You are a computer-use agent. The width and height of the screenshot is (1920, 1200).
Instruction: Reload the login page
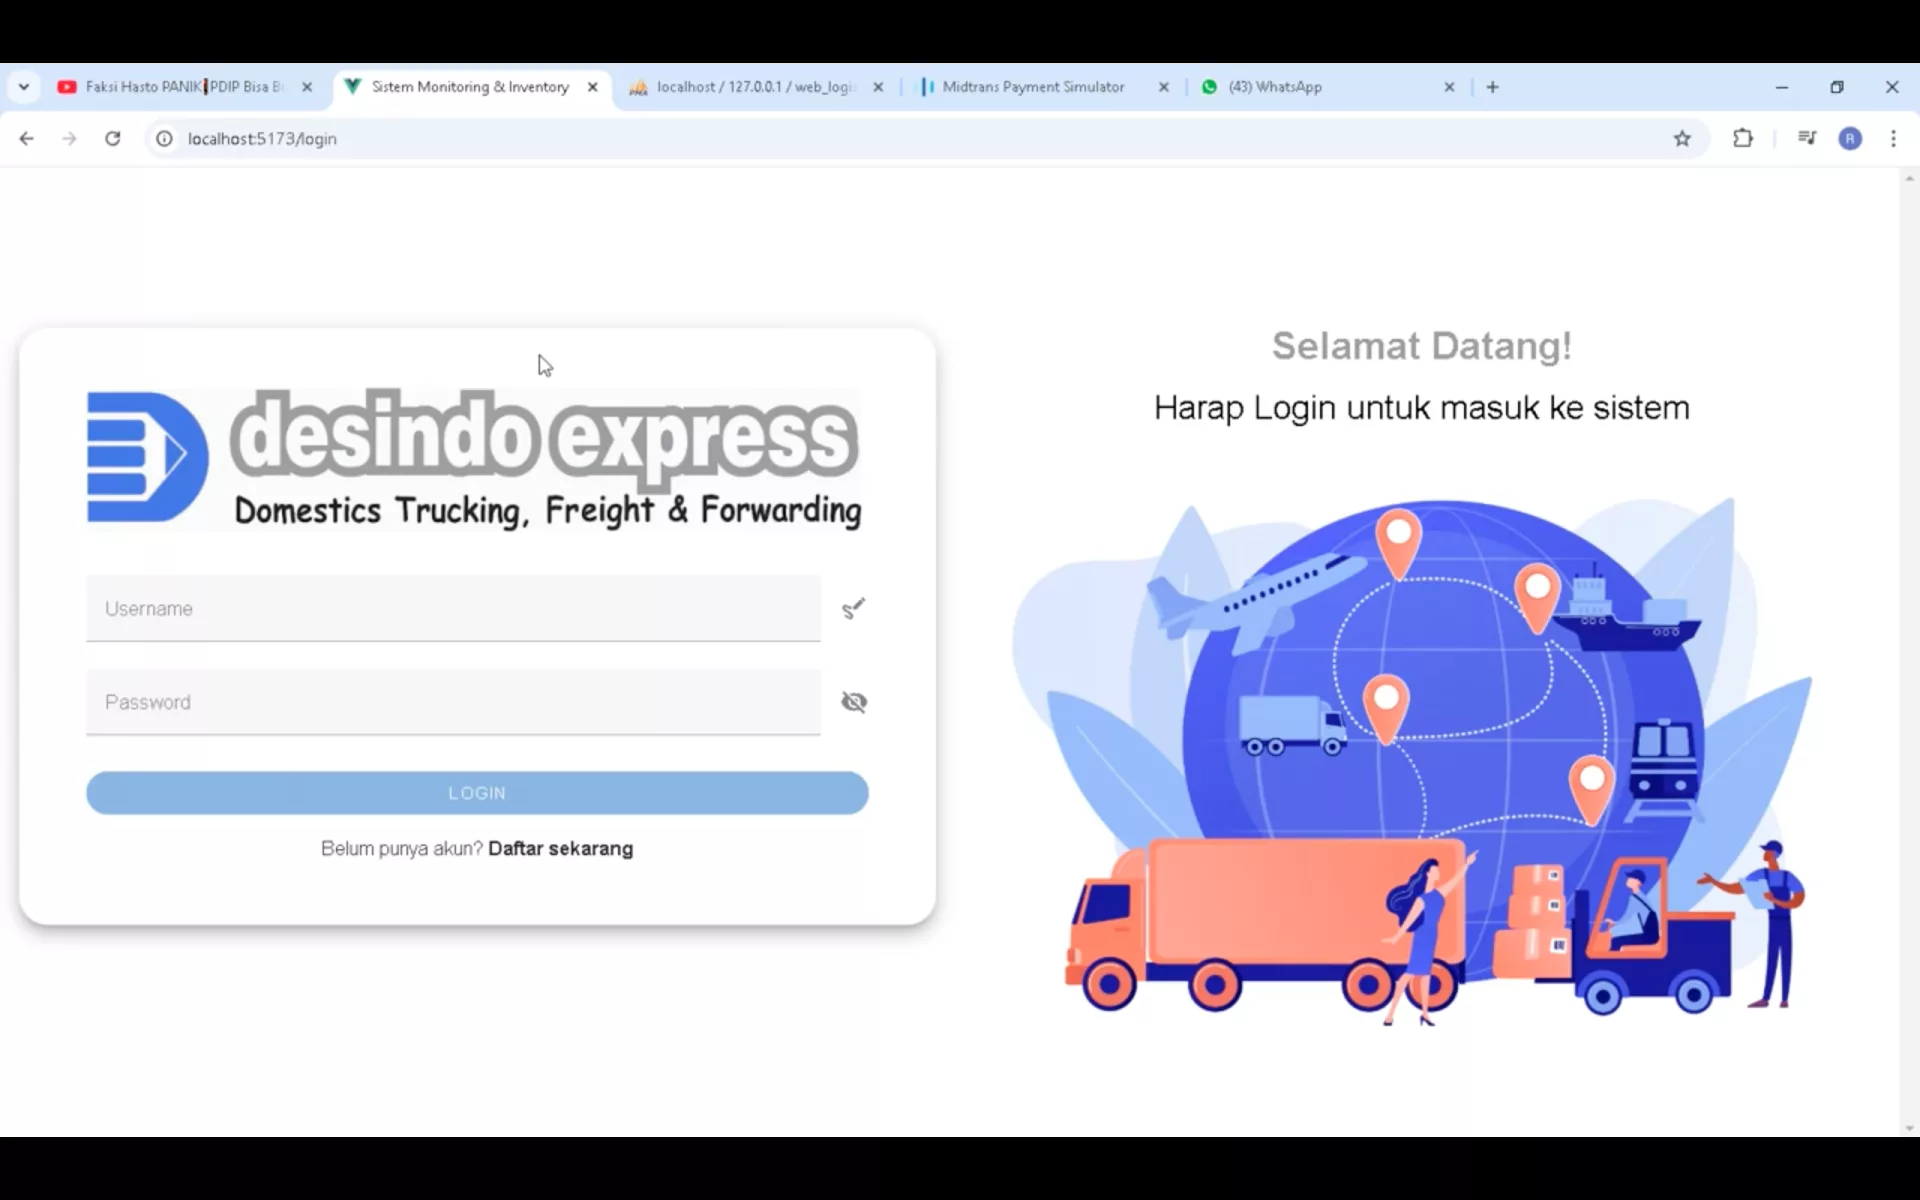[113, 139]
